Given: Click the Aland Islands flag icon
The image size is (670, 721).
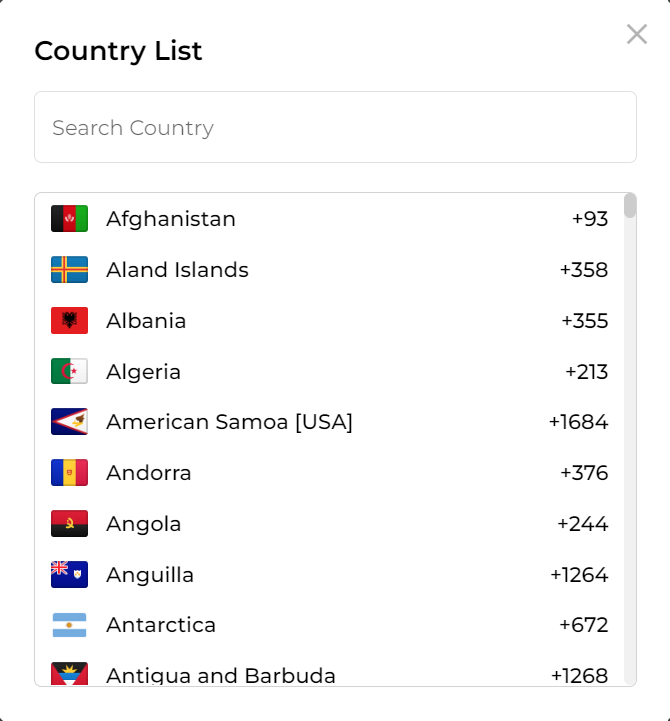Looking at the screenshot, I should 69,269.
